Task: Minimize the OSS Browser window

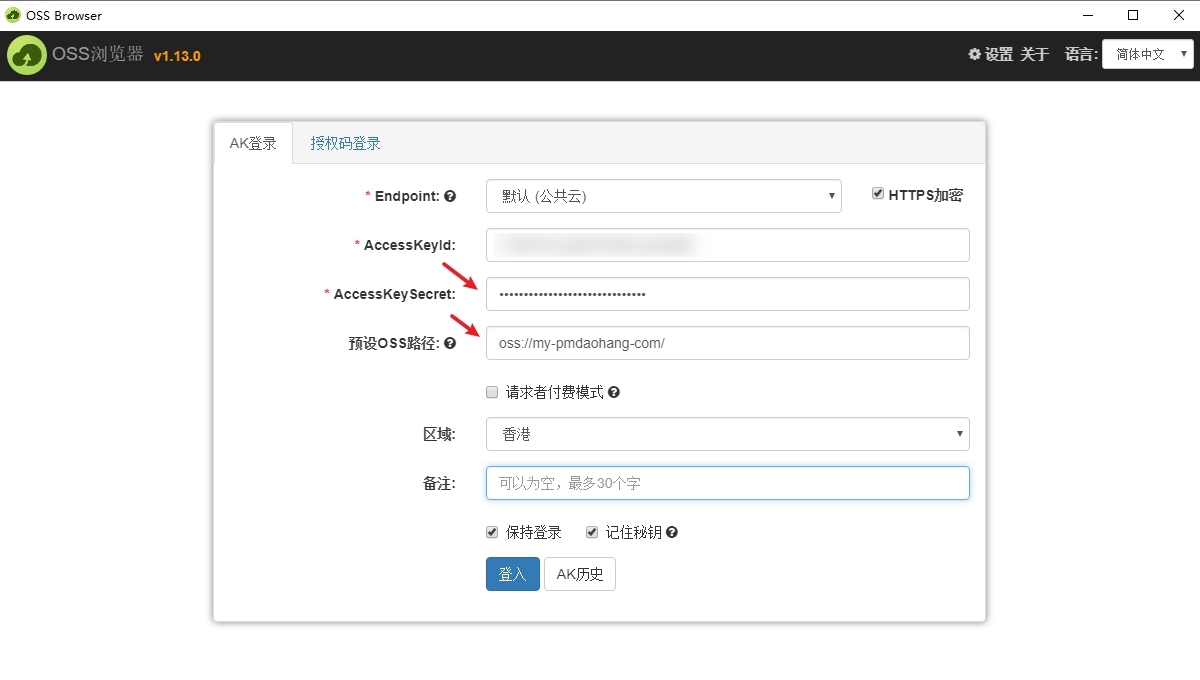Action: click(x=1087, y=15)
